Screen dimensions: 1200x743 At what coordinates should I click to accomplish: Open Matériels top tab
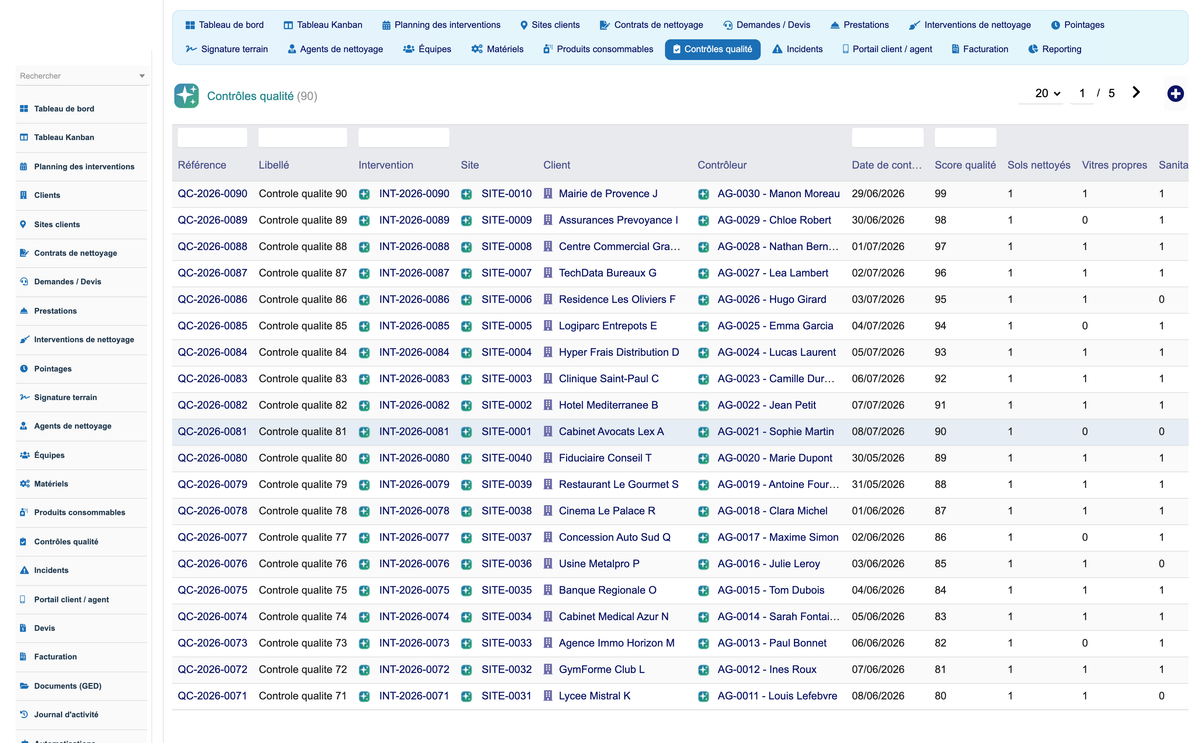497,49
